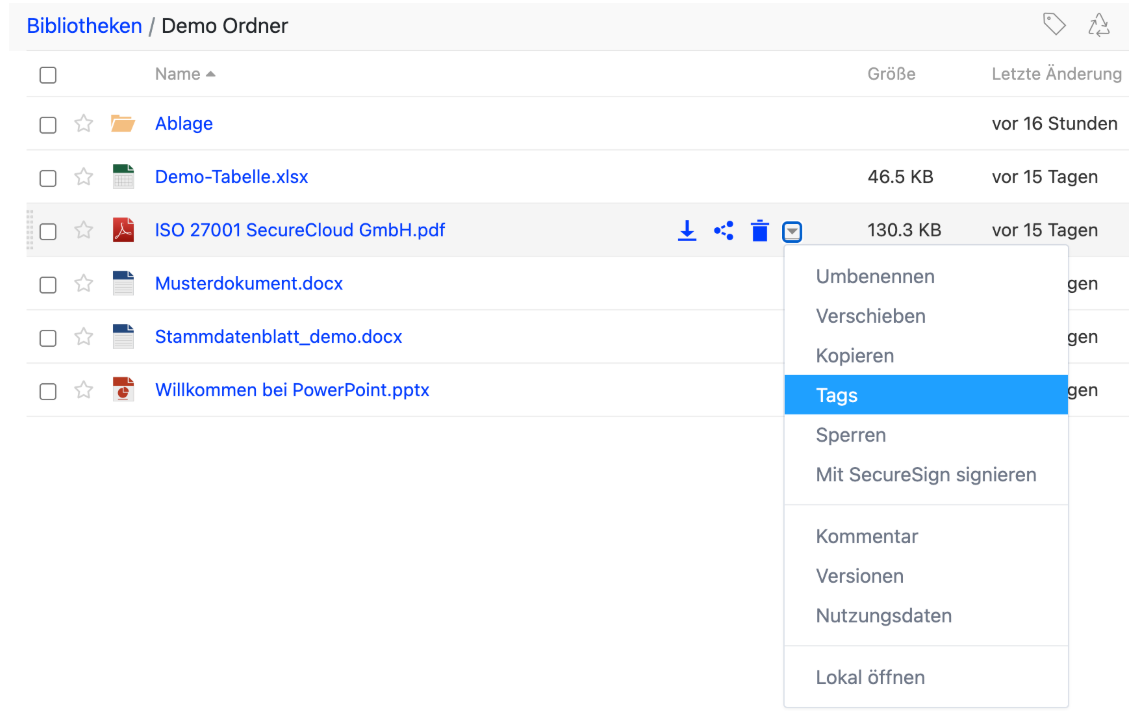Star Musterdokument.docx
Viewport: 1139px width, 711px height.
tap(84, 283)
